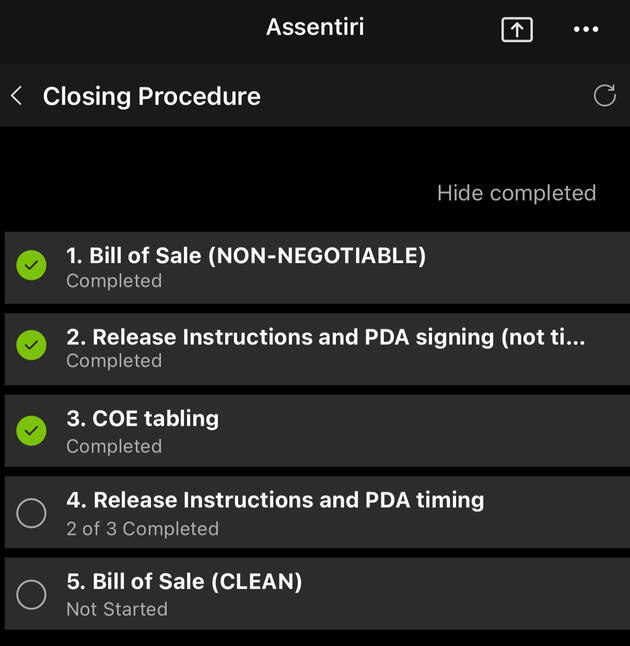Open Release Instructions and PDA signing item

(x=325, y=337)
